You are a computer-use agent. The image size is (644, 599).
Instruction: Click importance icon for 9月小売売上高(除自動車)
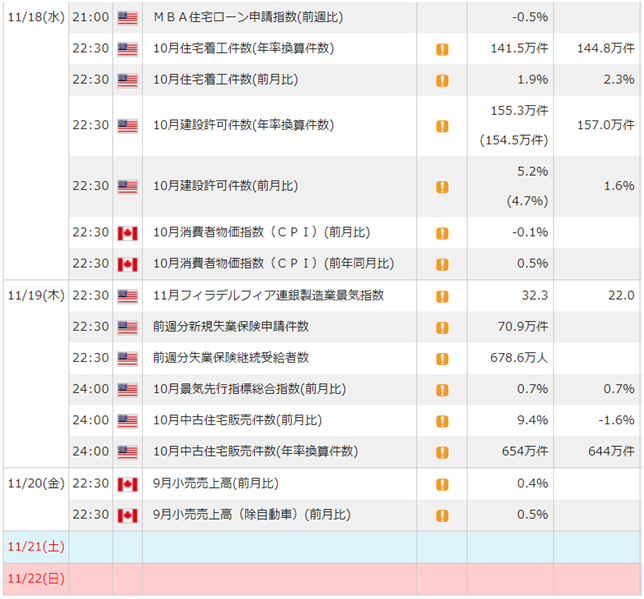pos(442,516)
